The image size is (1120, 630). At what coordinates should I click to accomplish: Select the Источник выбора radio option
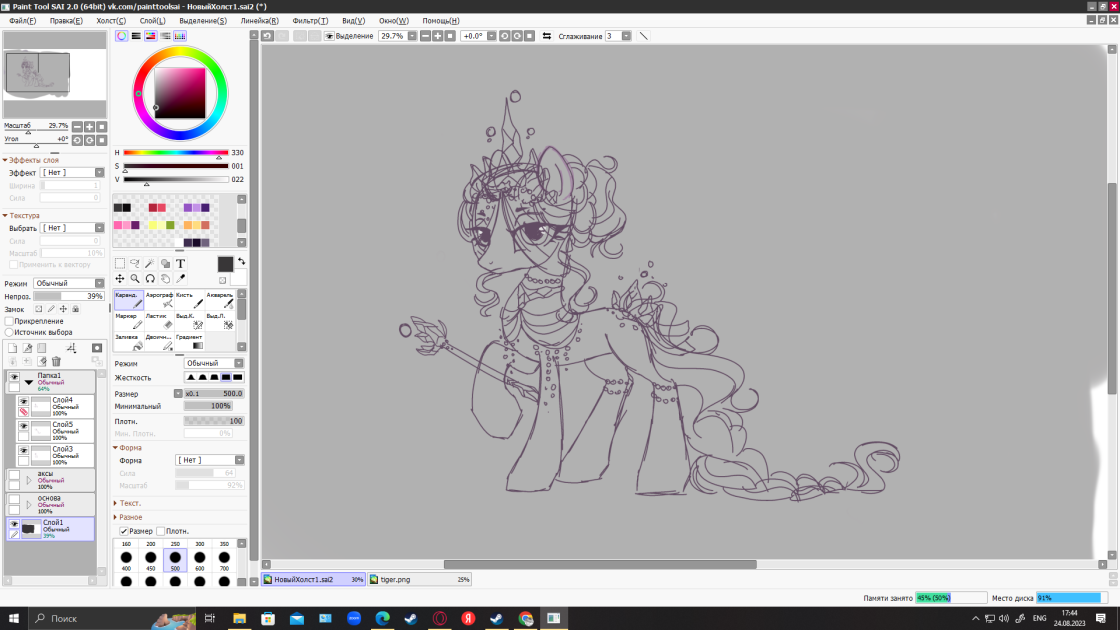9,332
